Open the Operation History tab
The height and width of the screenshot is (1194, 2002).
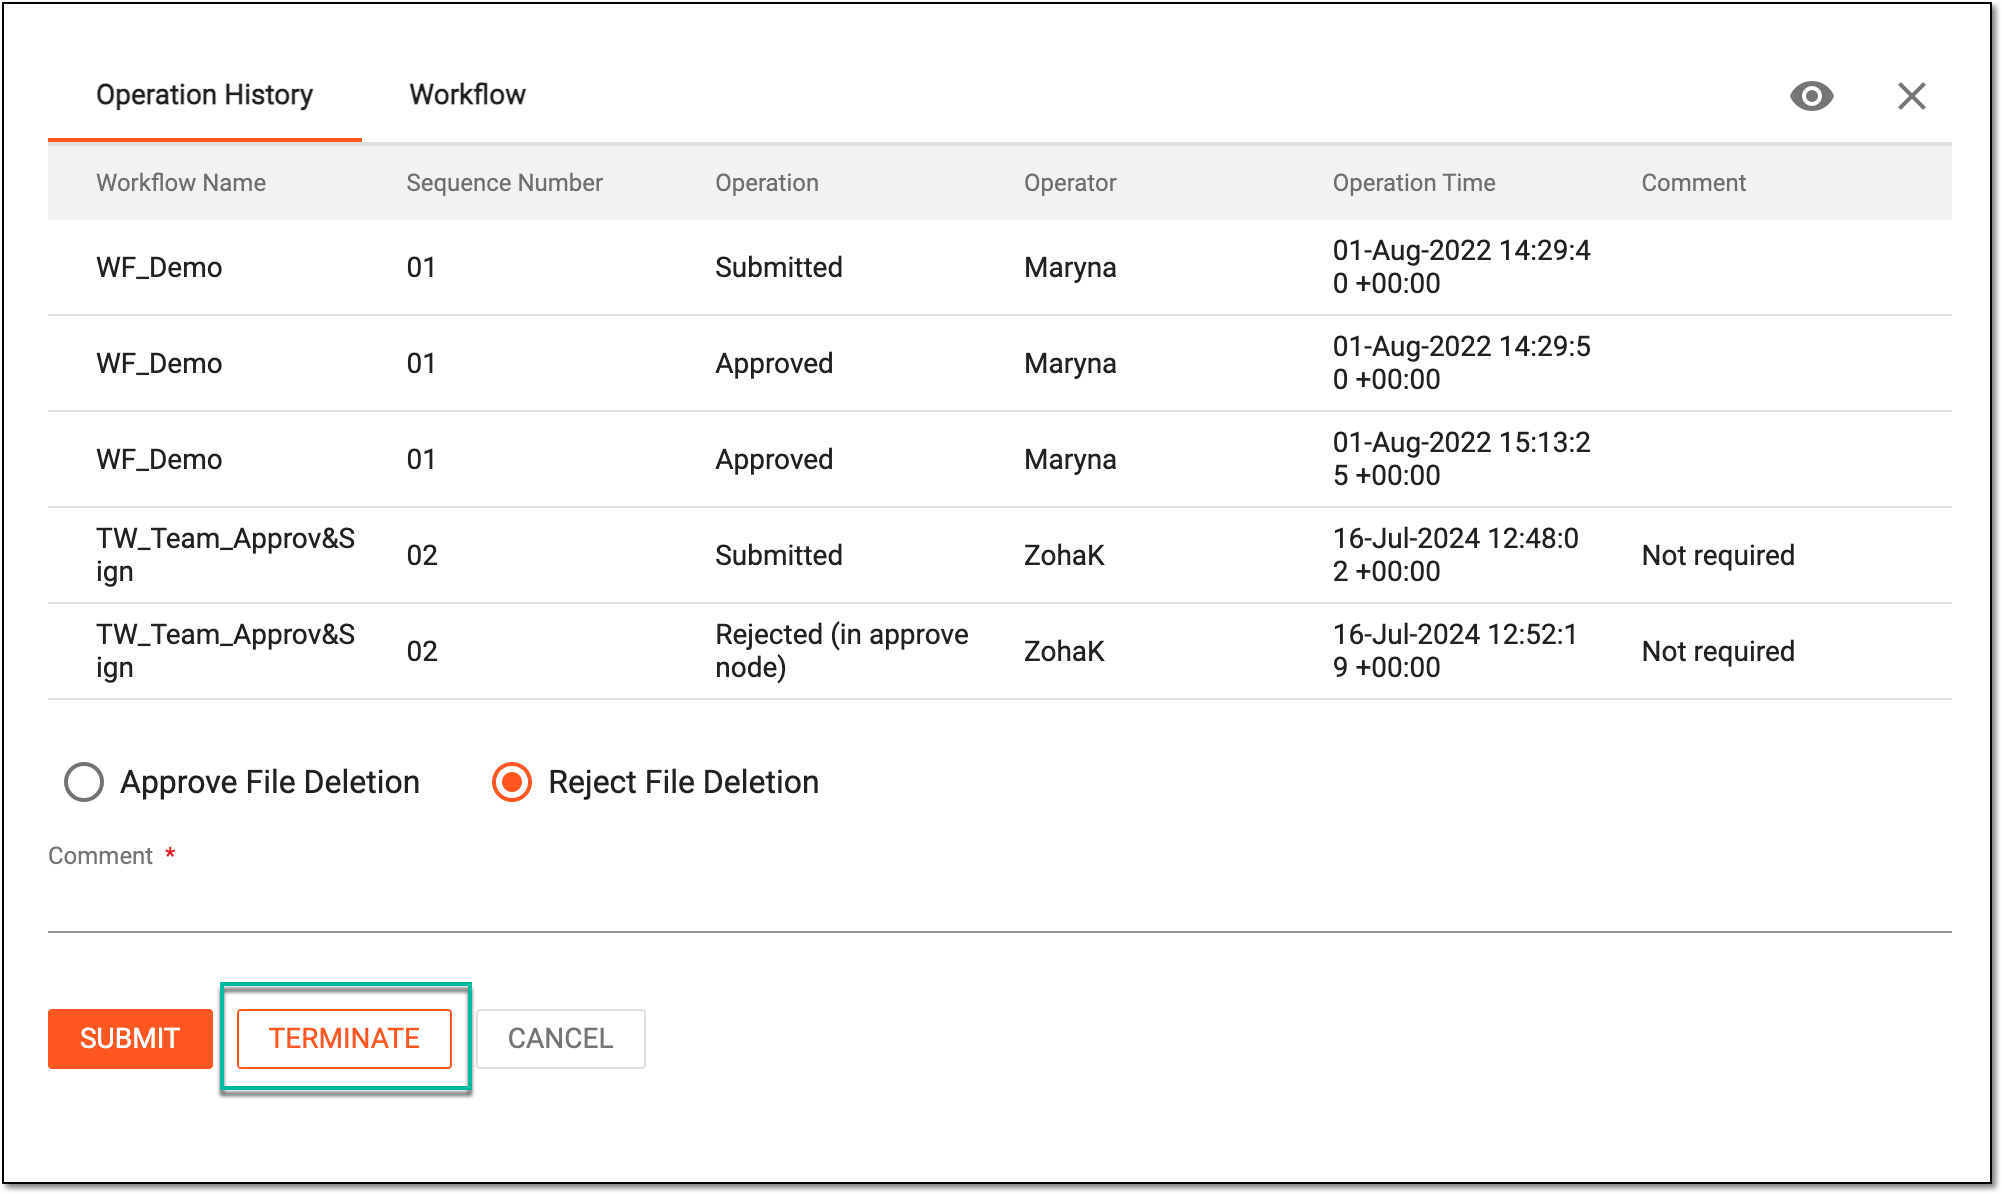pos(204,95)
